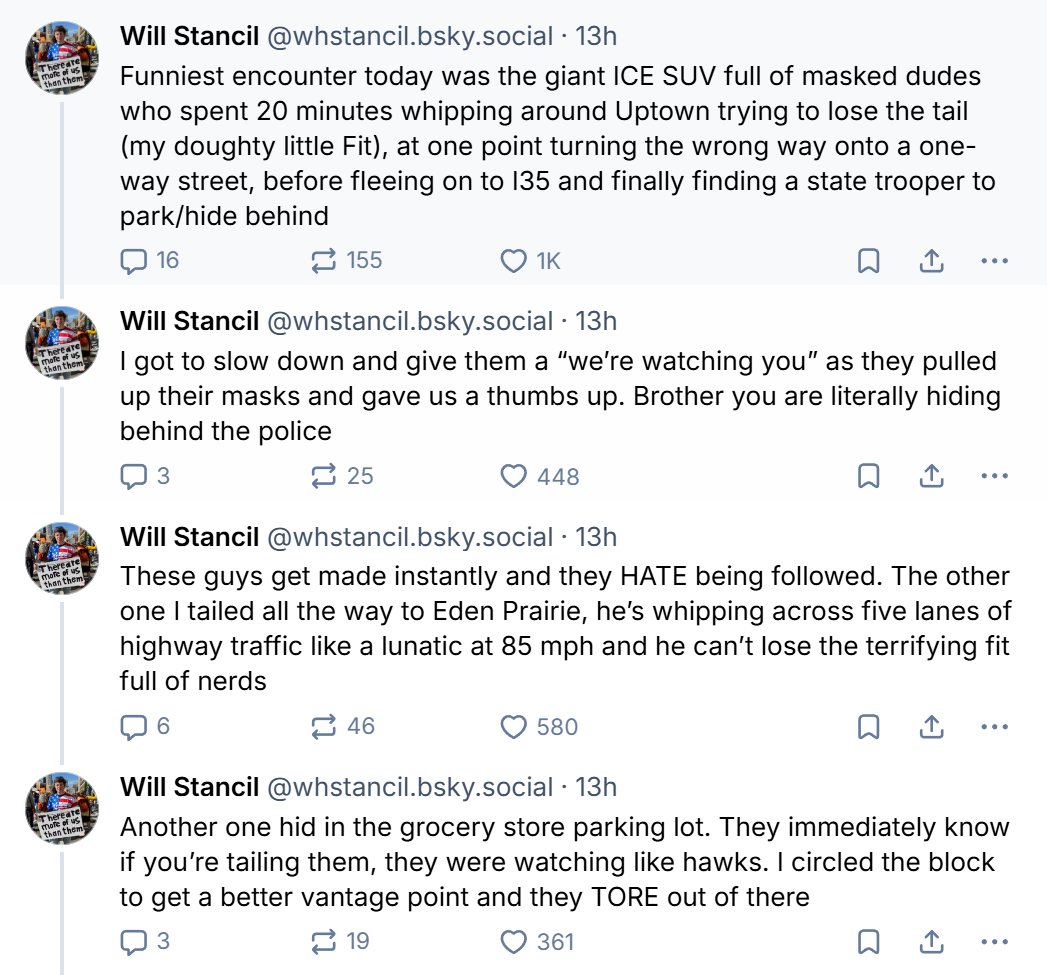
Task: Open more options on thumbs up post
Action: (994, 476)
